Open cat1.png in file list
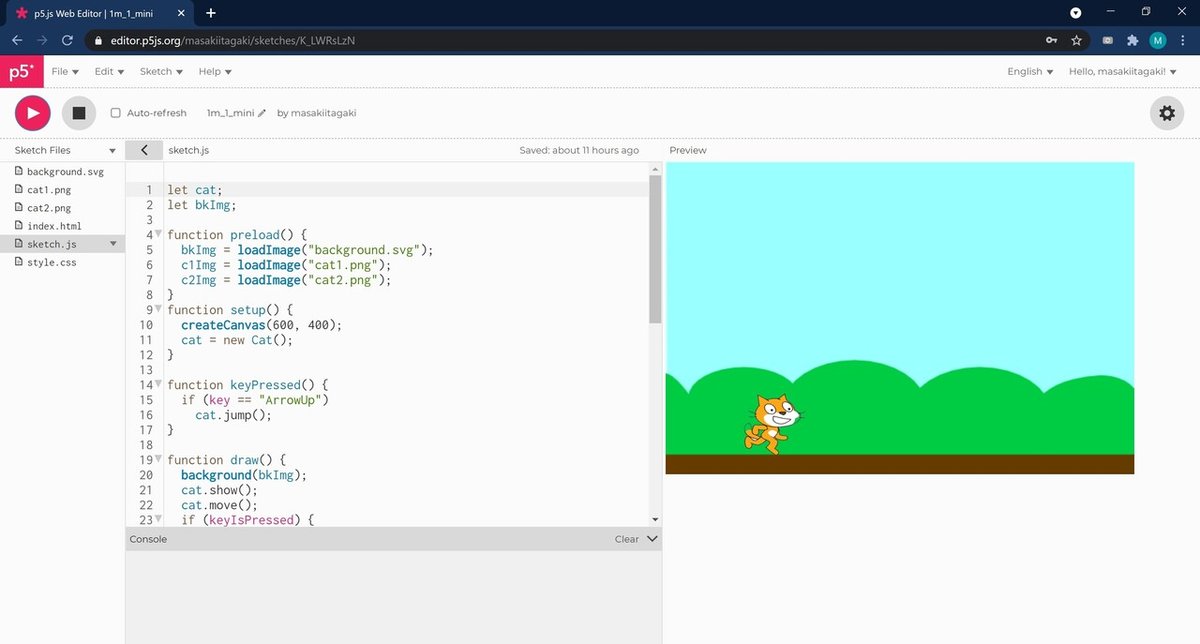Viewport: 1200px width, 644px height. click(x=49, y=190)
